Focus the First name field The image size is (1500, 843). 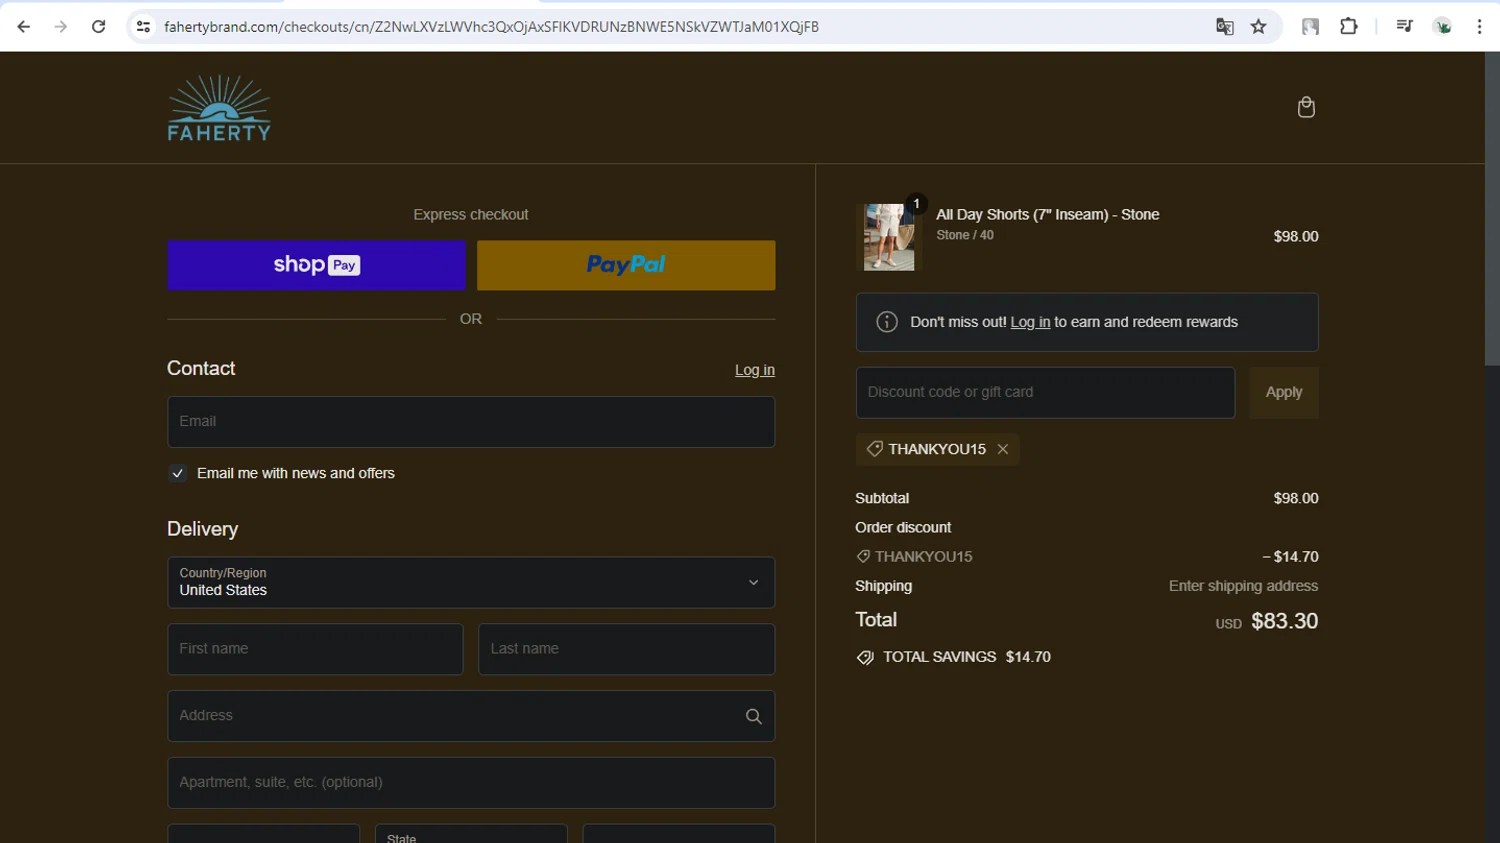(315, 649)
